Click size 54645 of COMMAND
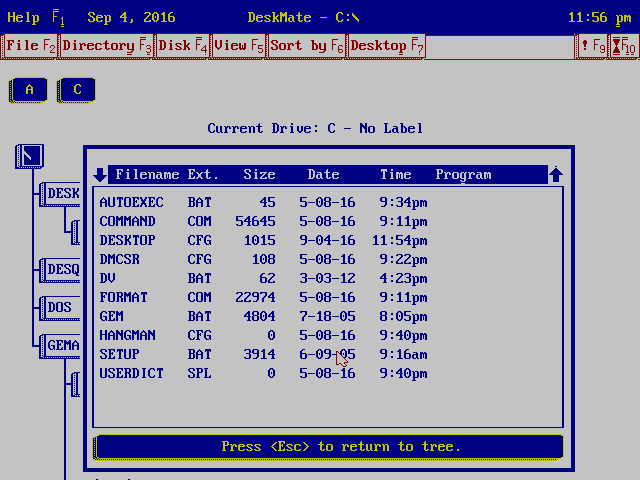 pyautogui.click(x=255, y=222)
